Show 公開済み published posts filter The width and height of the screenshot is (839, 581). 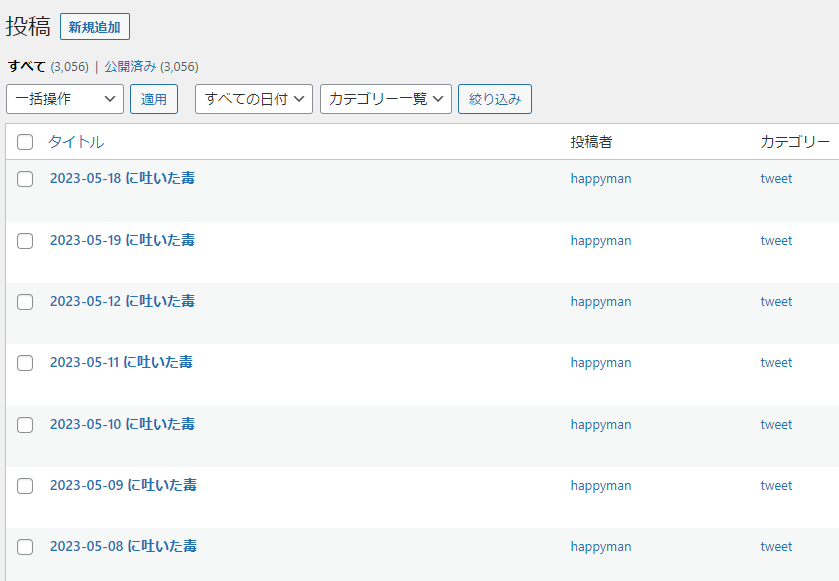coord(130,66)
